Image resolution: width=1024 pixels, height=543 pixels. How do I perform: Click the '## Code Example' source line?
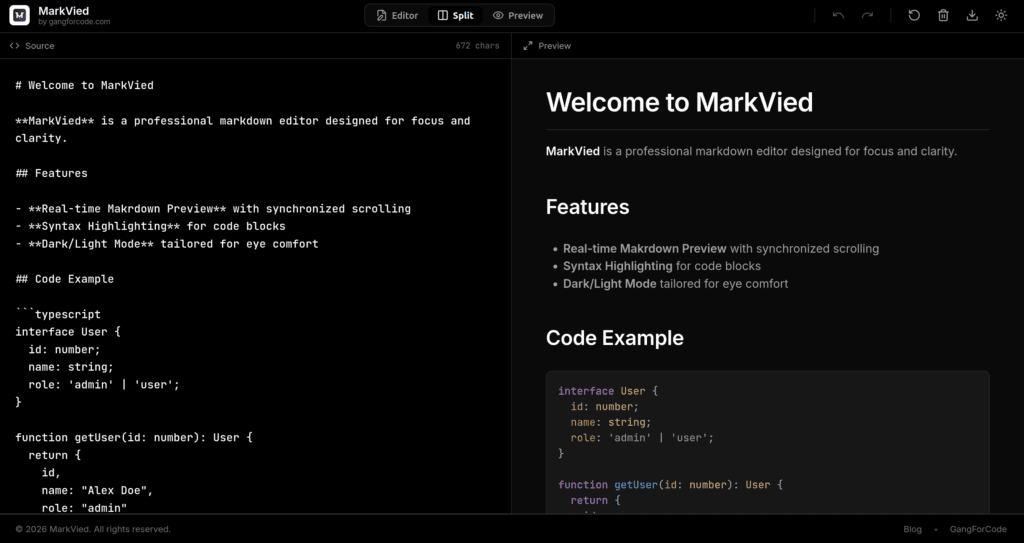click(x=65, y=279)
